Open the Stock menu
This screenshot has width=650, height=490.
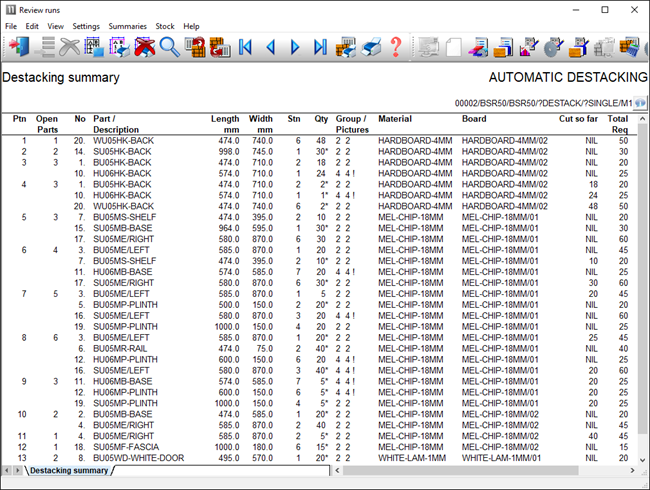point(165,25)
